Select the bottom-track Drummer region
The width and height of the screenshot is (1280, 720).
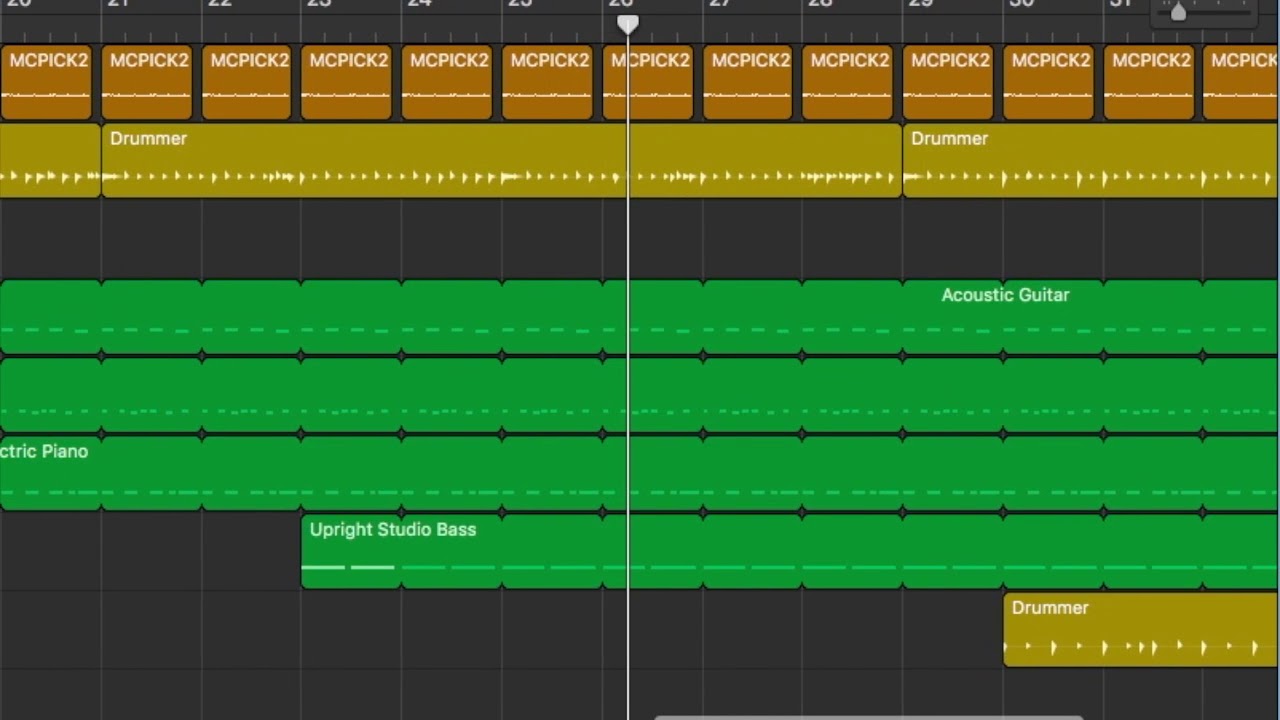pyautogui.click(x=1141, y=629)
